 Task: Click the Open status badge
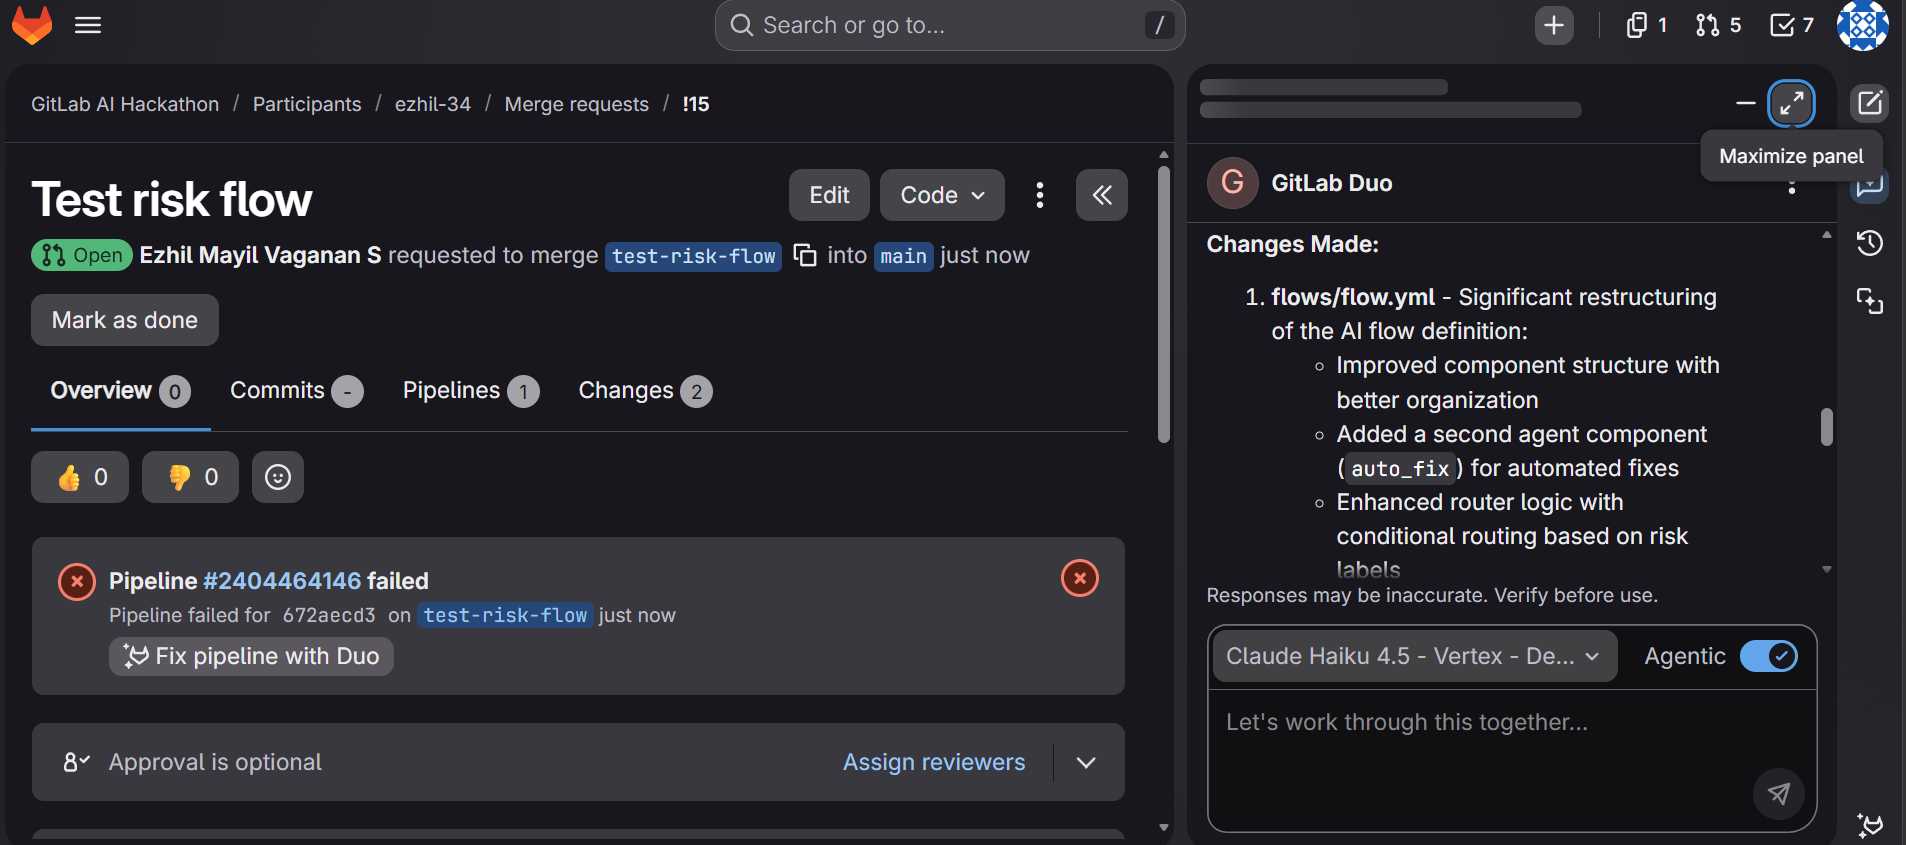click(x=82, y=255)
